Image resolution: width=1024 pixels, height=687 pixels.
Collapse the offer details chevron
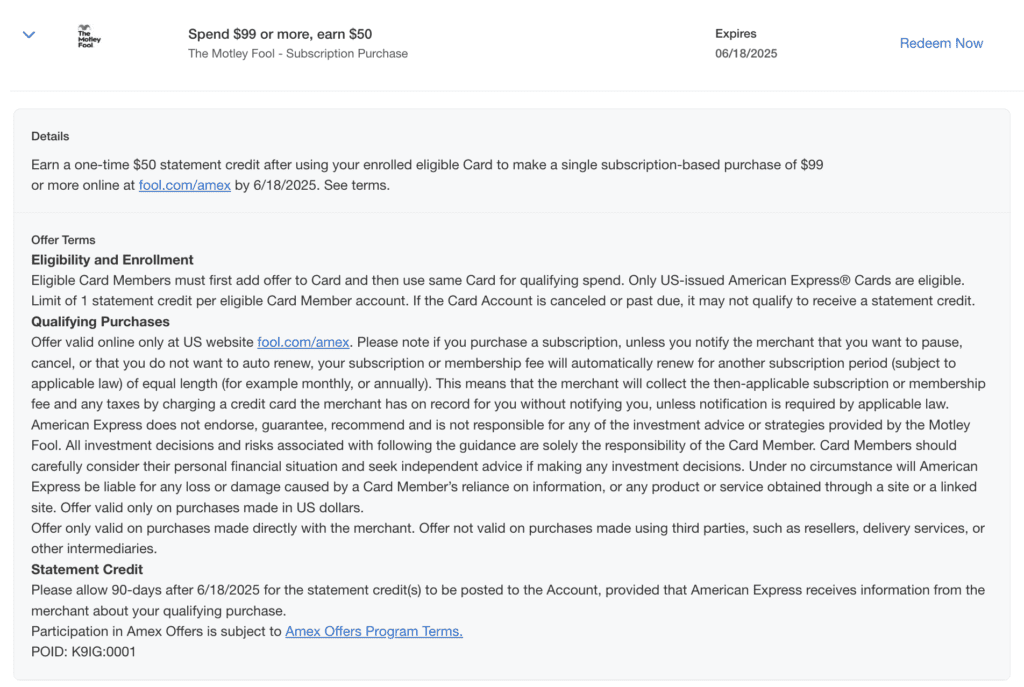[x=29, y=35]
